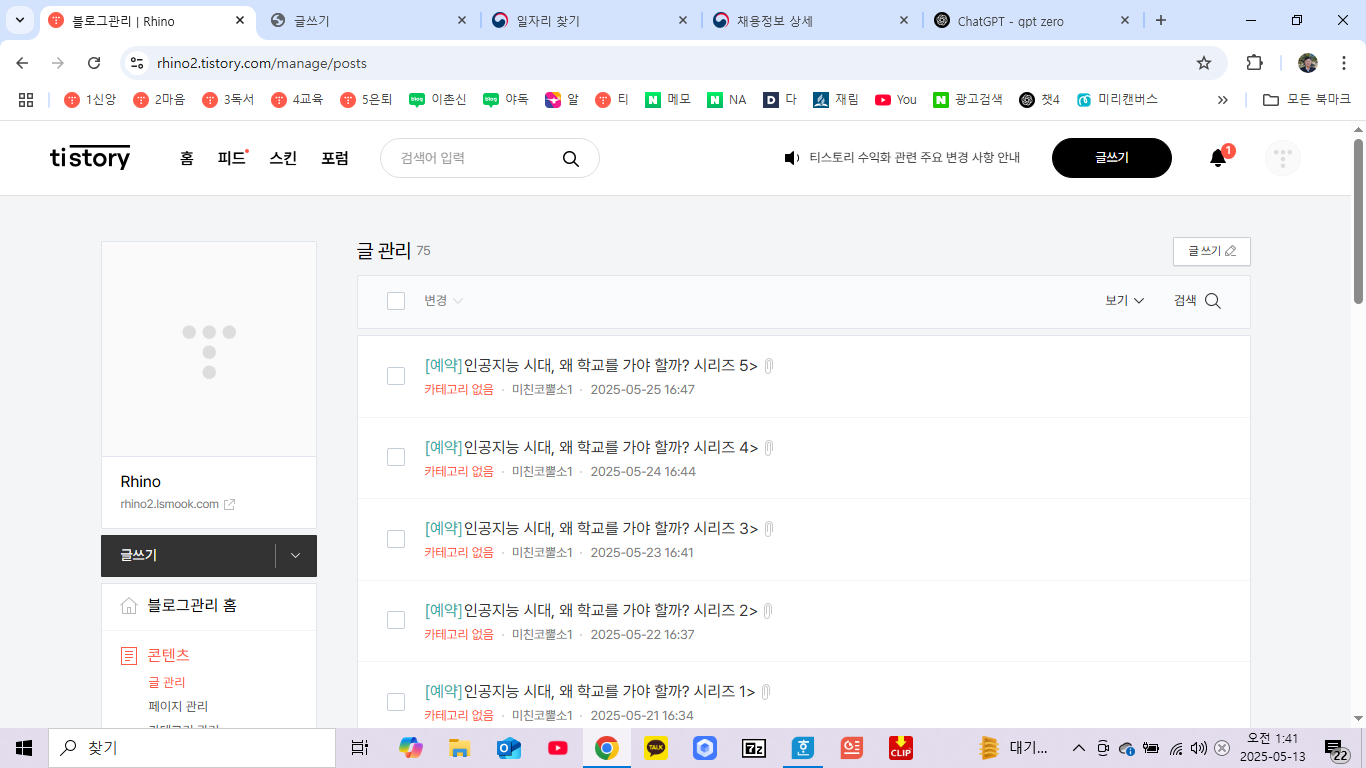Open notifications via the bell icon
Viewport: 1366px width, 768px height.
click(1216, 157)
